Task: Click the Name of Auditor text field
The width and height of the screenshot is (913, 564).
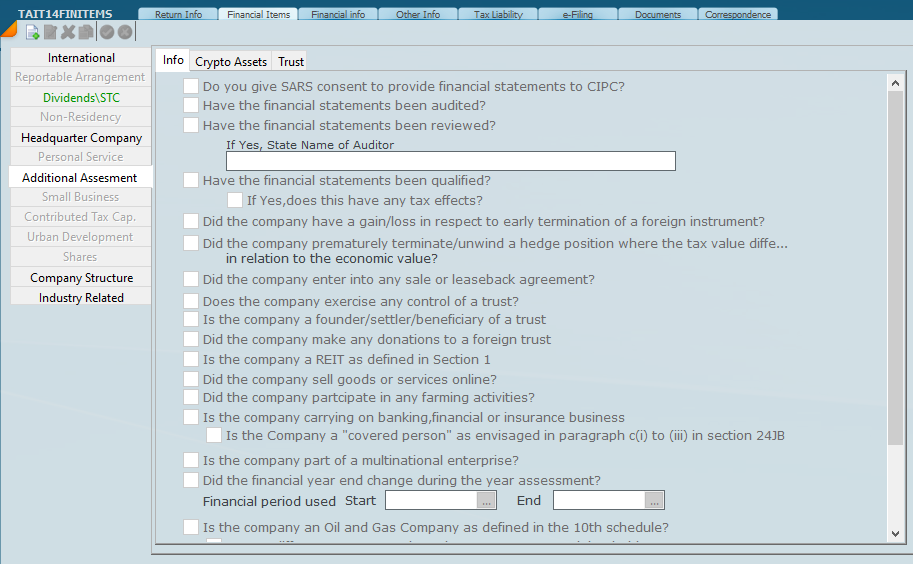Action: [450, 162]
